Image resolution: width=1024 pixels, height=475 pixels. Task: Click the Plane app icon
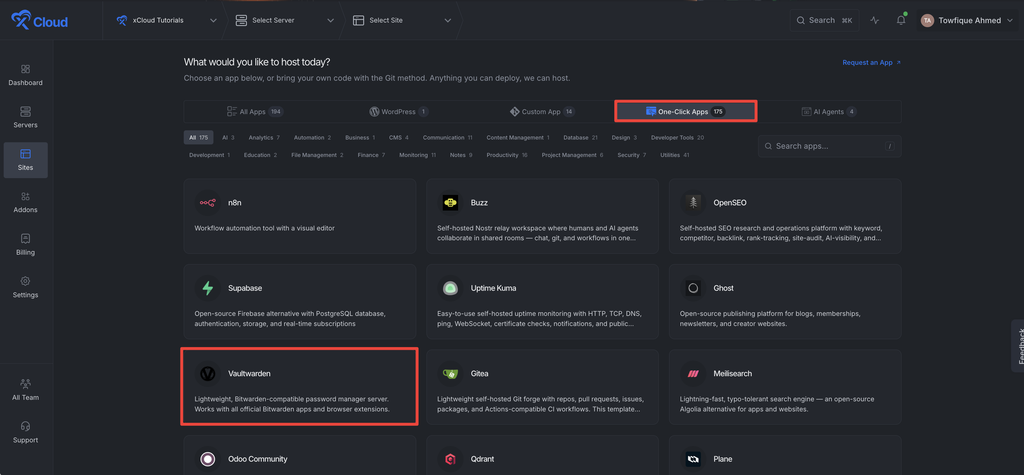pos(692,459)
